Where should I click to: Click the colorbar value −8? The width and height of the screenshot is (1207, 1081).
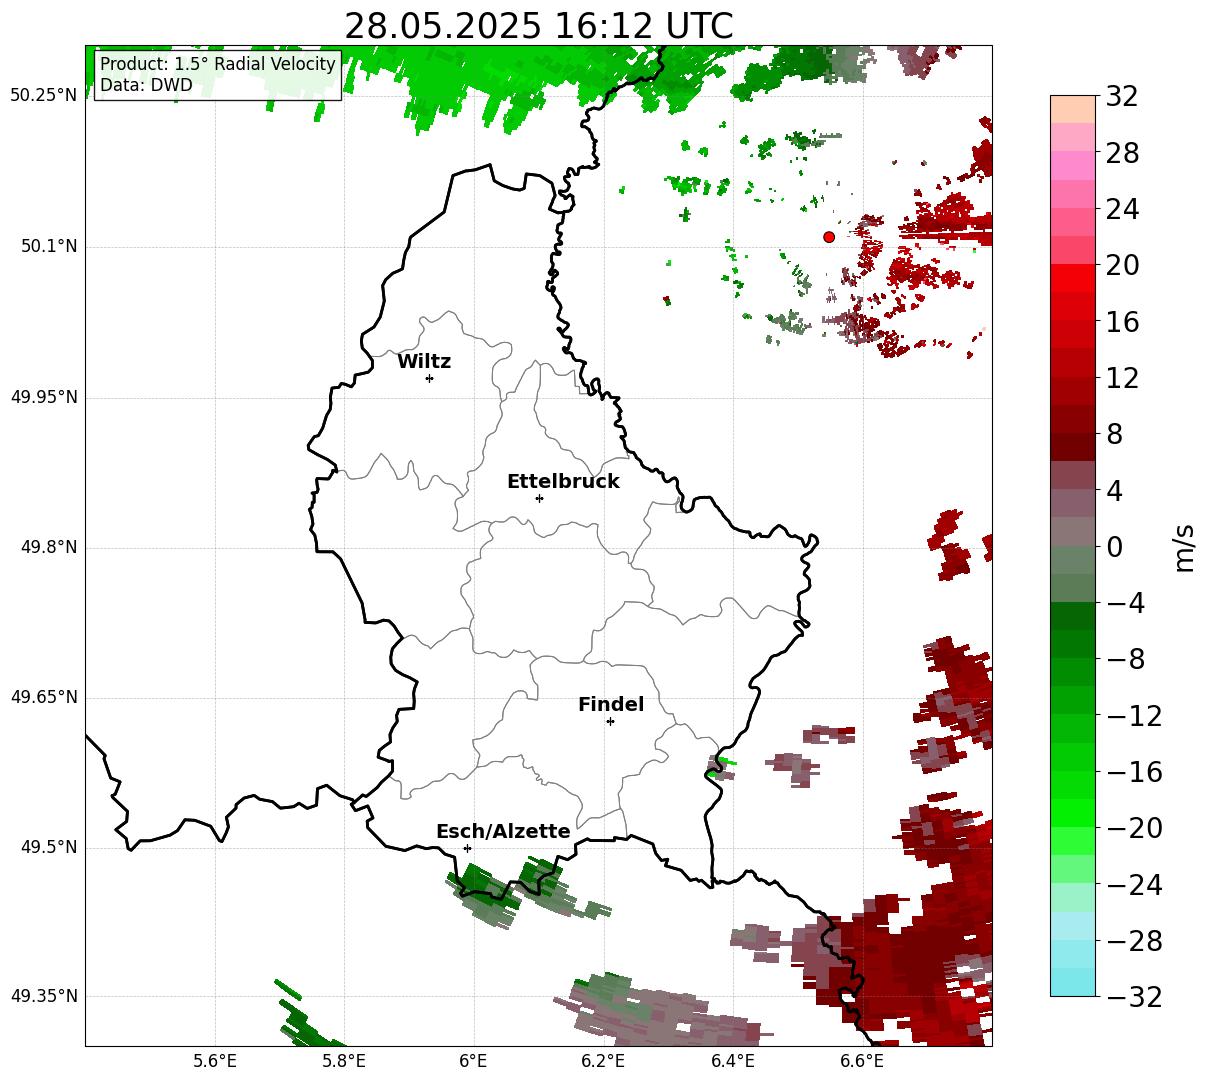tap(1126, 659)
